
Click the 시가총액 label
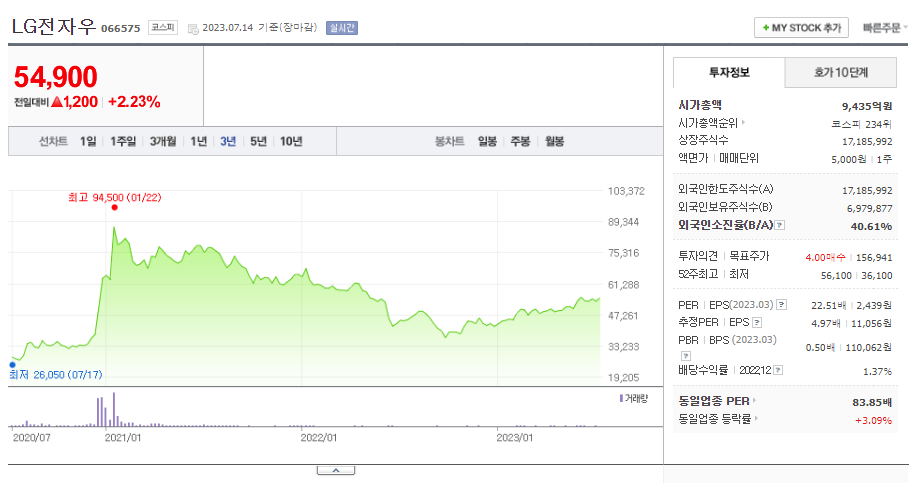tap(700, 105)
